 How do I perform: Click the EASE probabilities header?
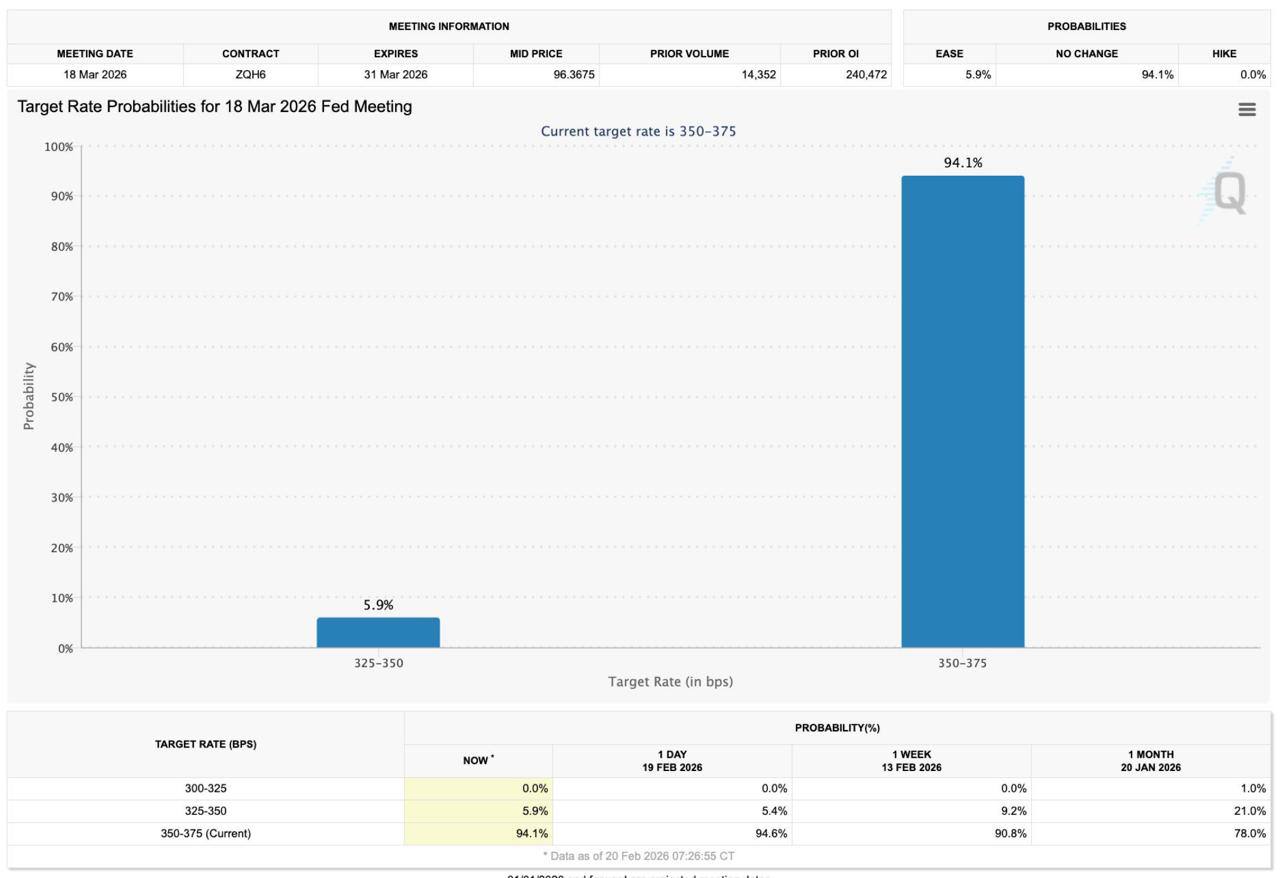click(949, 54)
